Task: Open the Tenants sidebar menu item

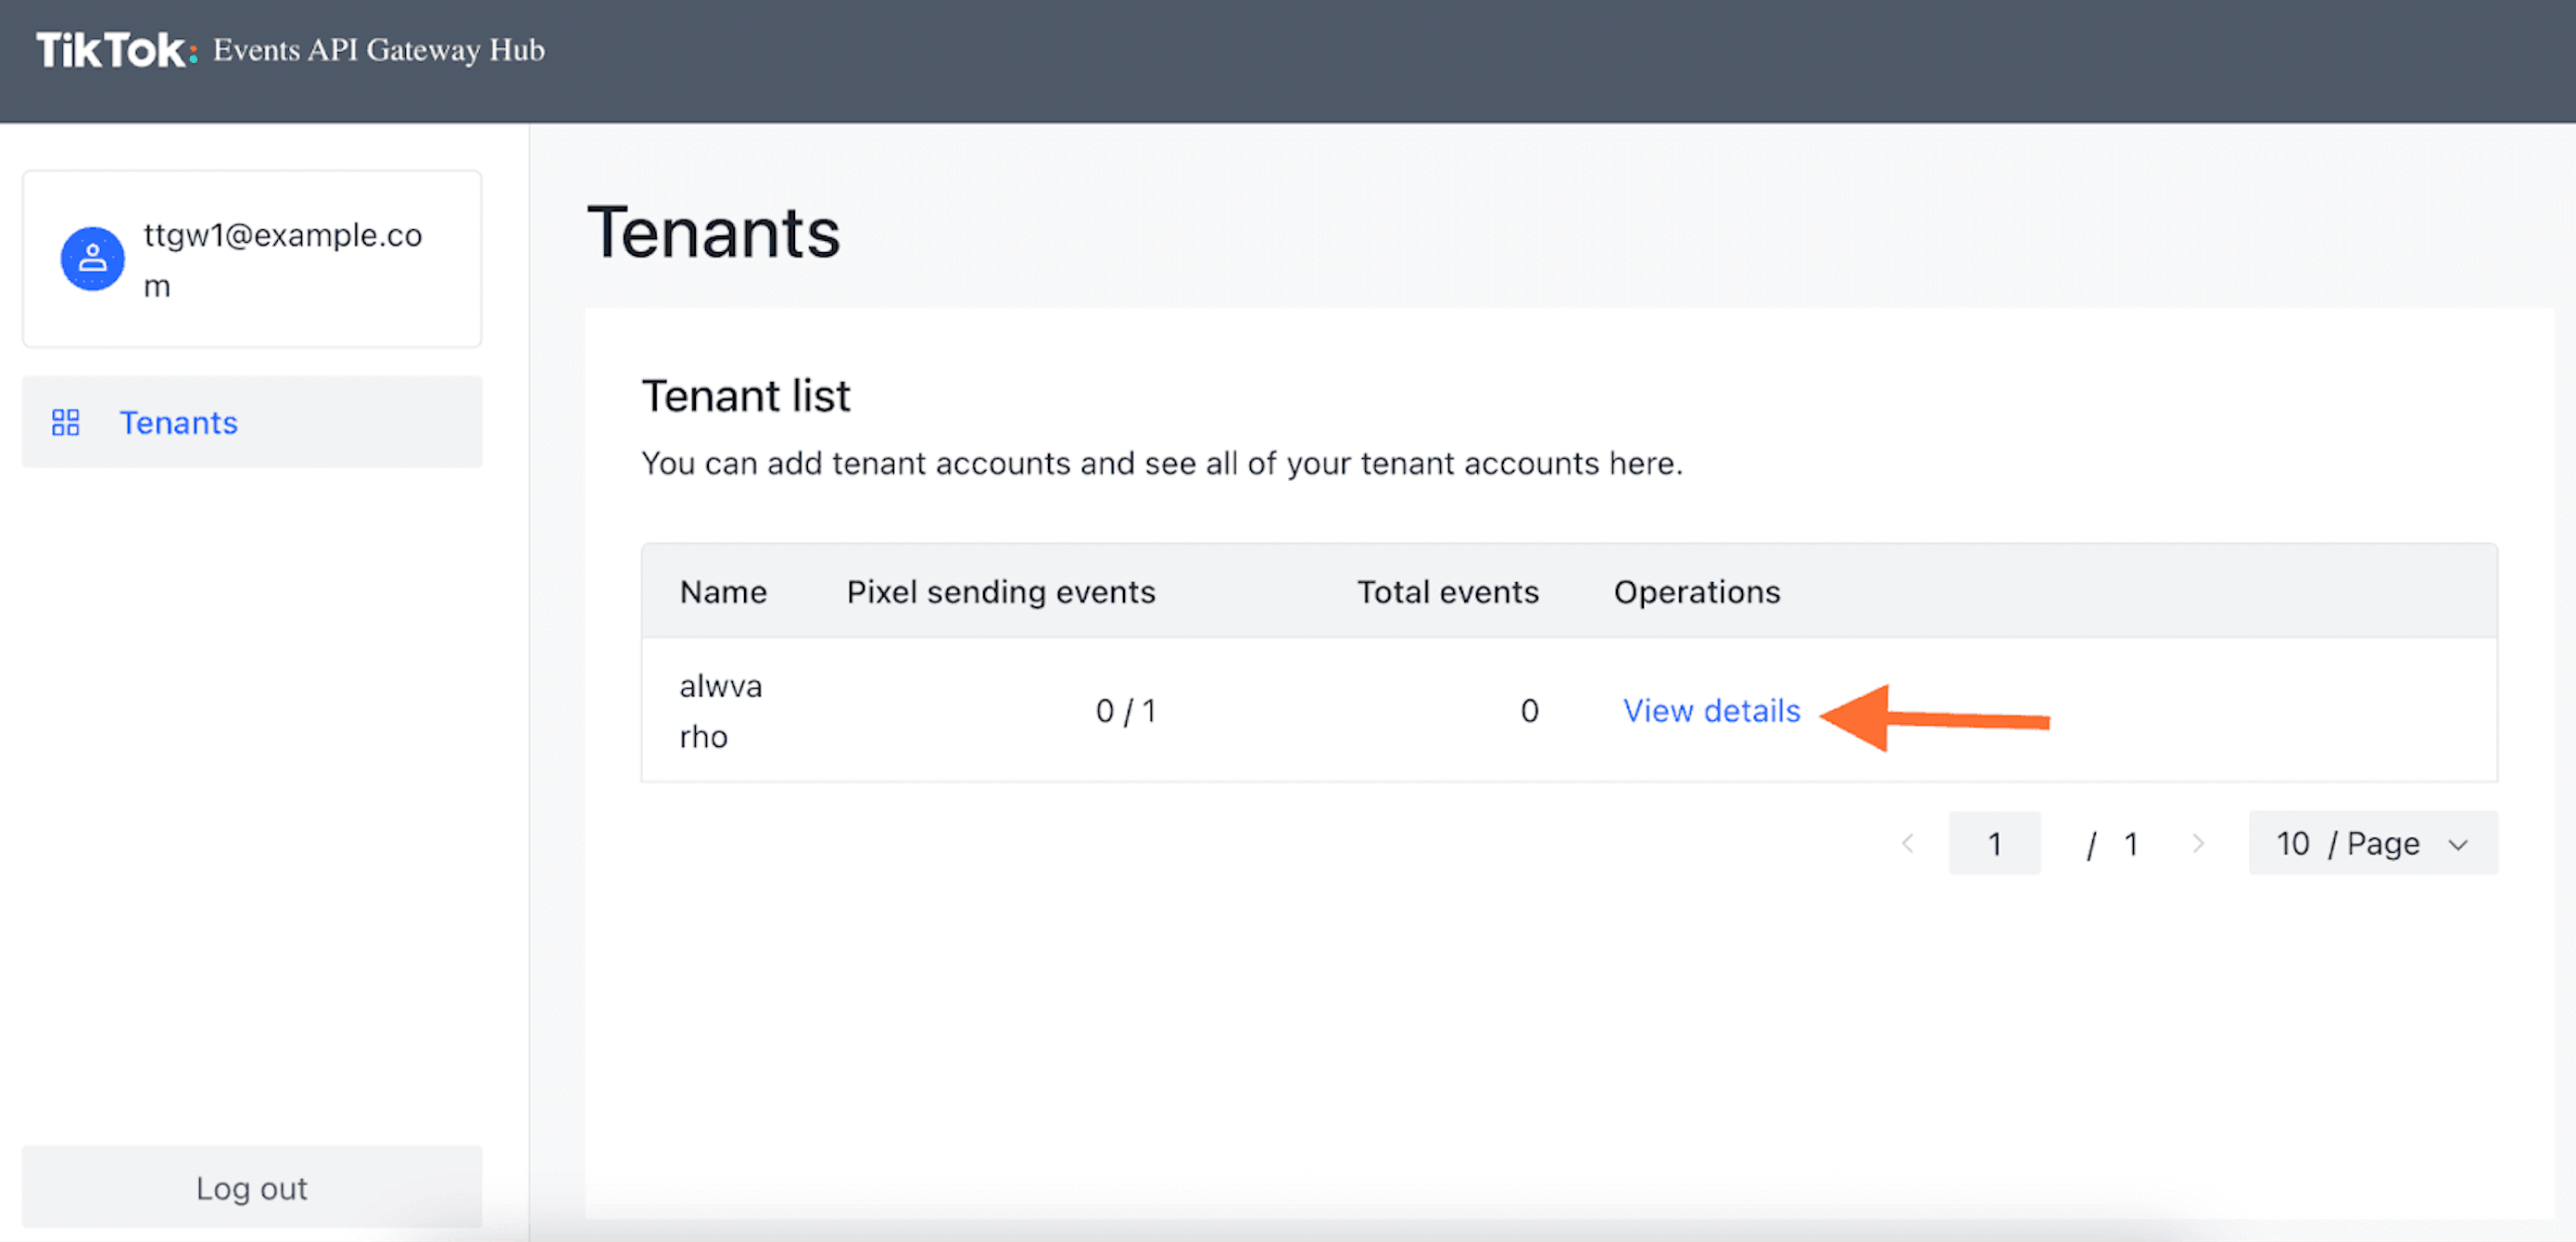Action: click(252, 422)
